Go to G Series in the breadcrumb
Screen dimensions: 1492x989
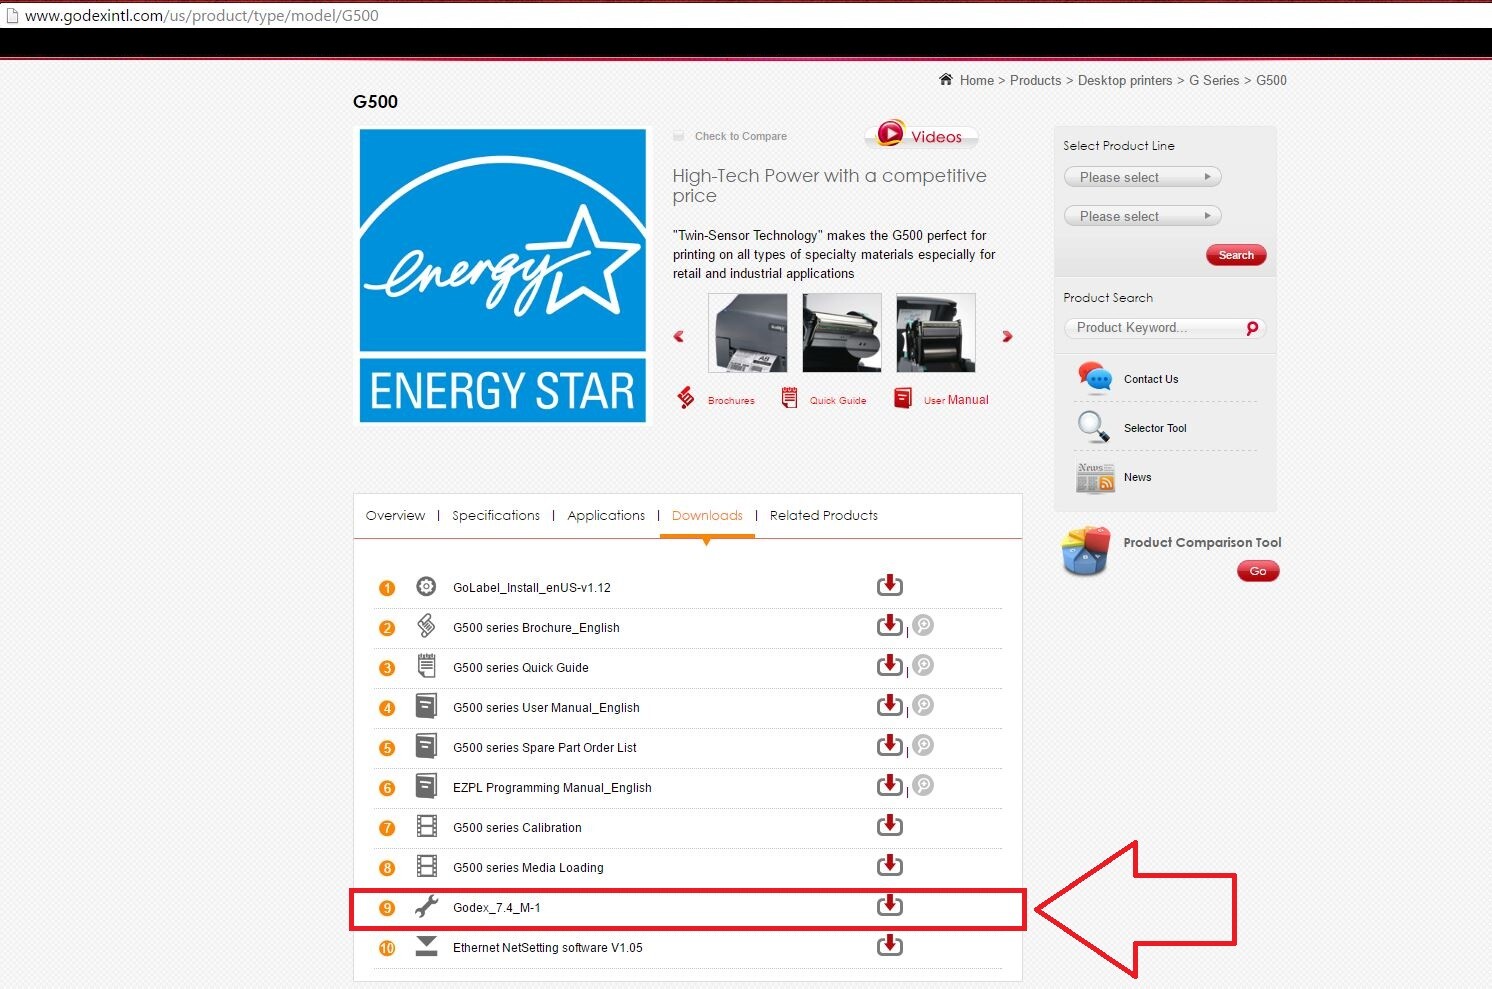click(x=1214, y=80)
